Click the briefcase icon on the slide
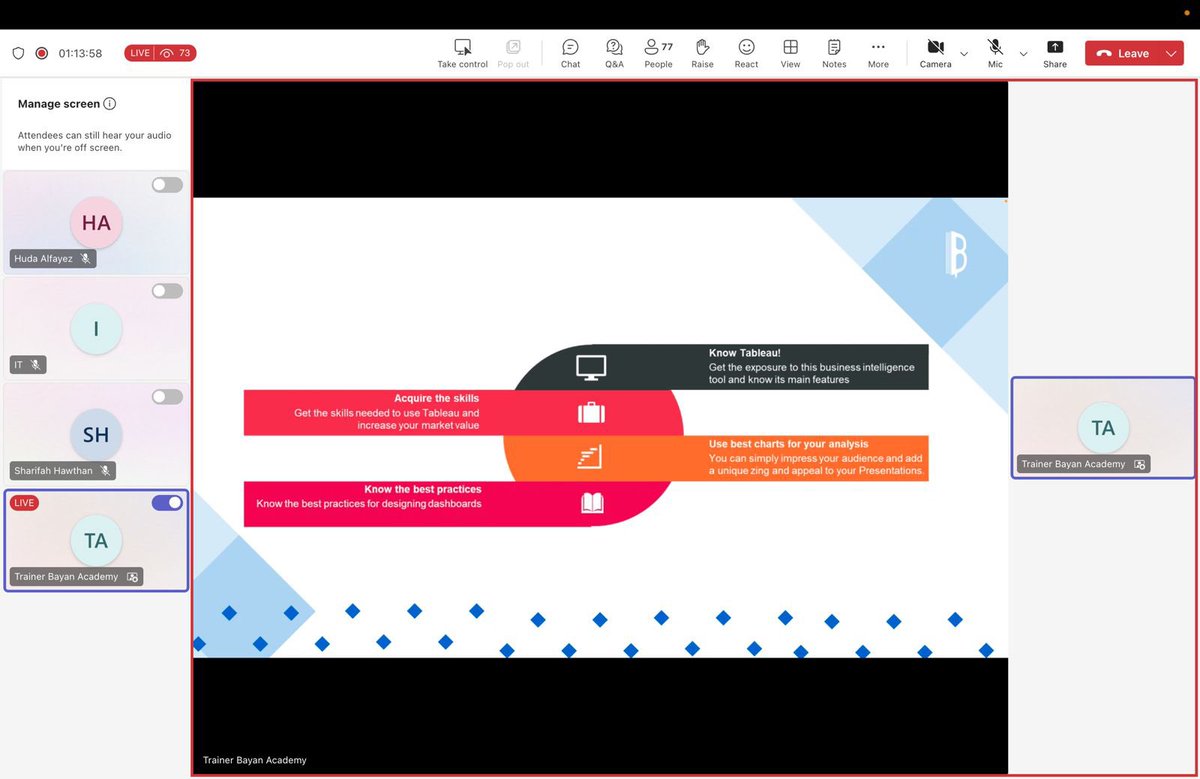1200x779 pixels. coord(591,412)
